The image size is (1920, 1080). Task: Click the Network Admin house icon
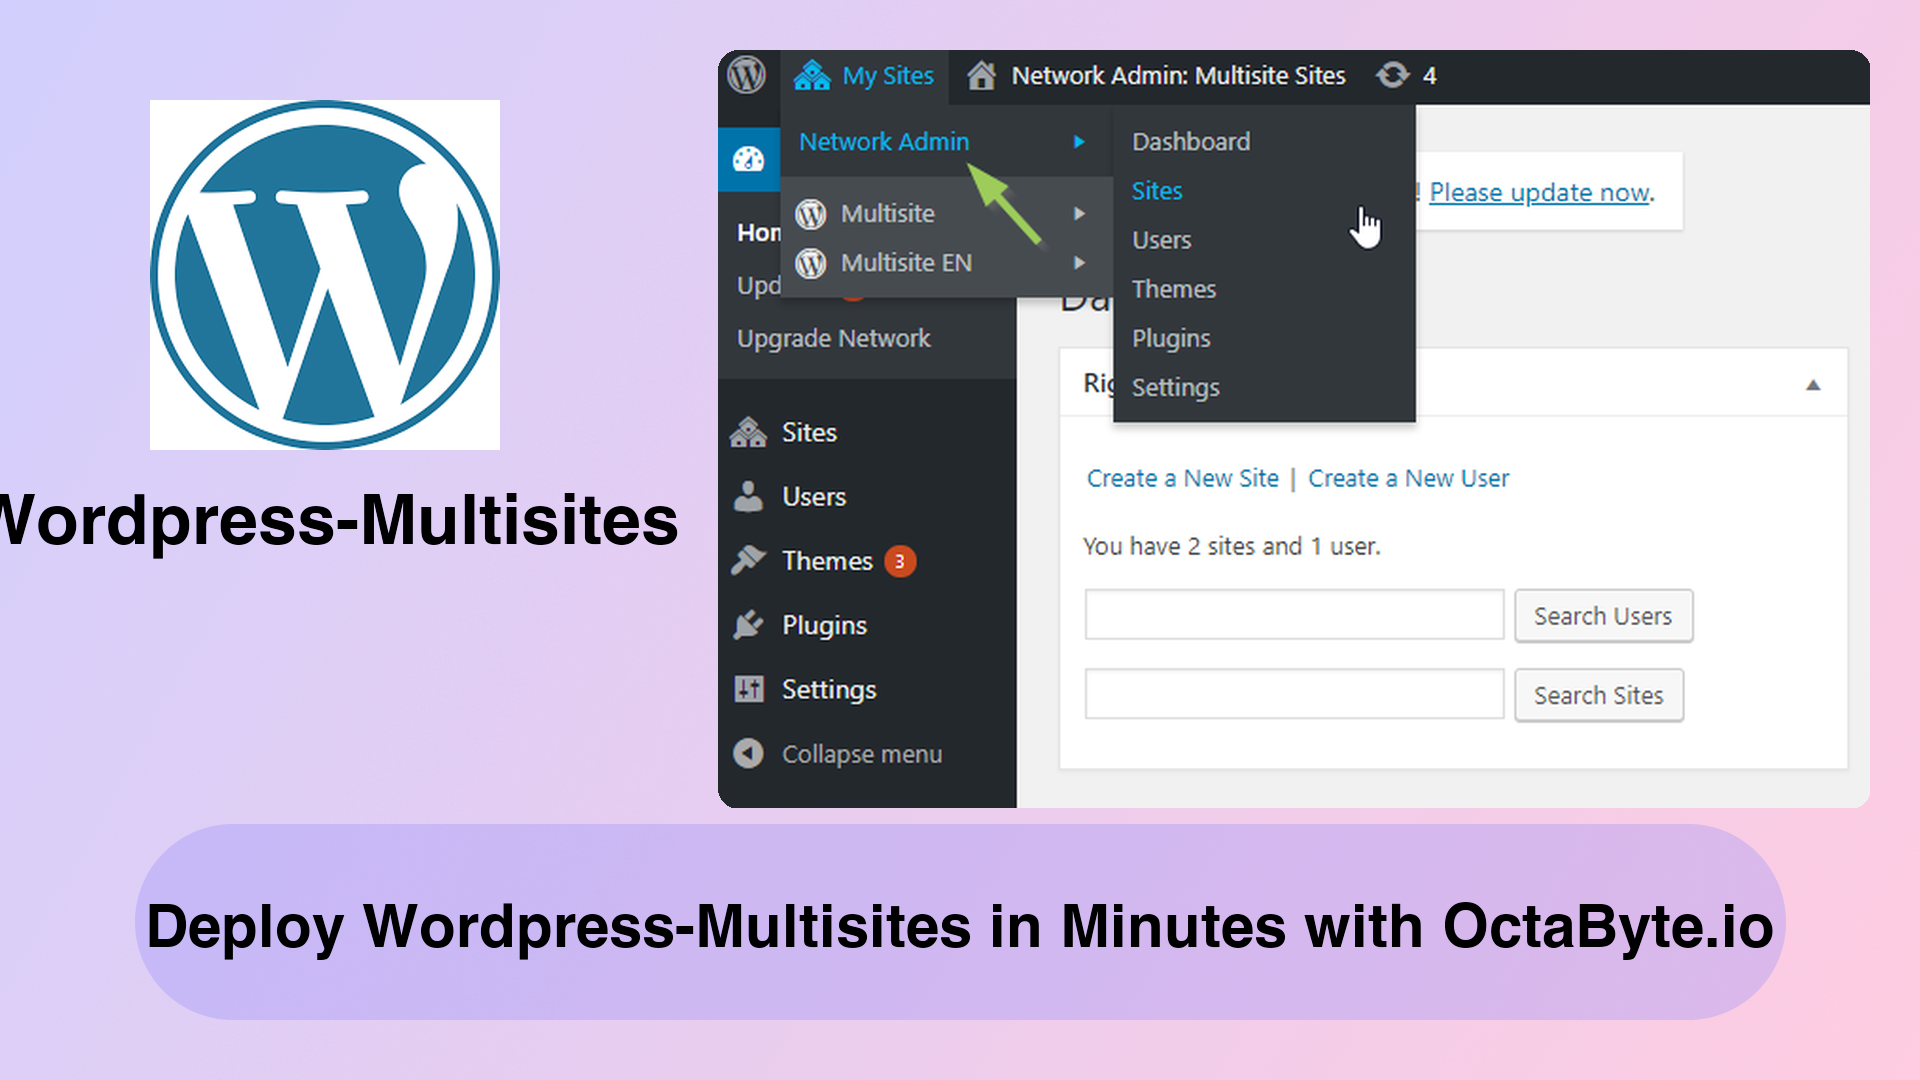pyautogui.click(x=982, y=75)
